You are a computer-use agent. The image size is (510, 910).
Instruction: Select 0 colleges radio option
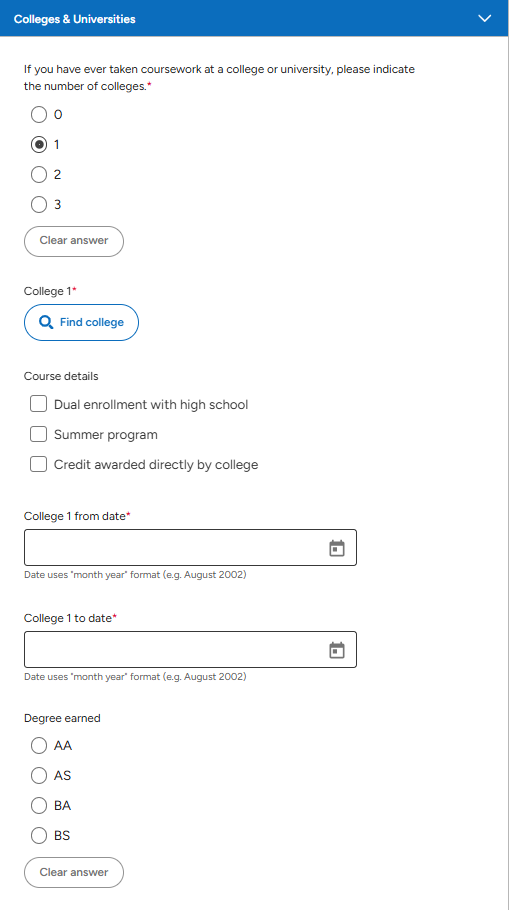39,115
